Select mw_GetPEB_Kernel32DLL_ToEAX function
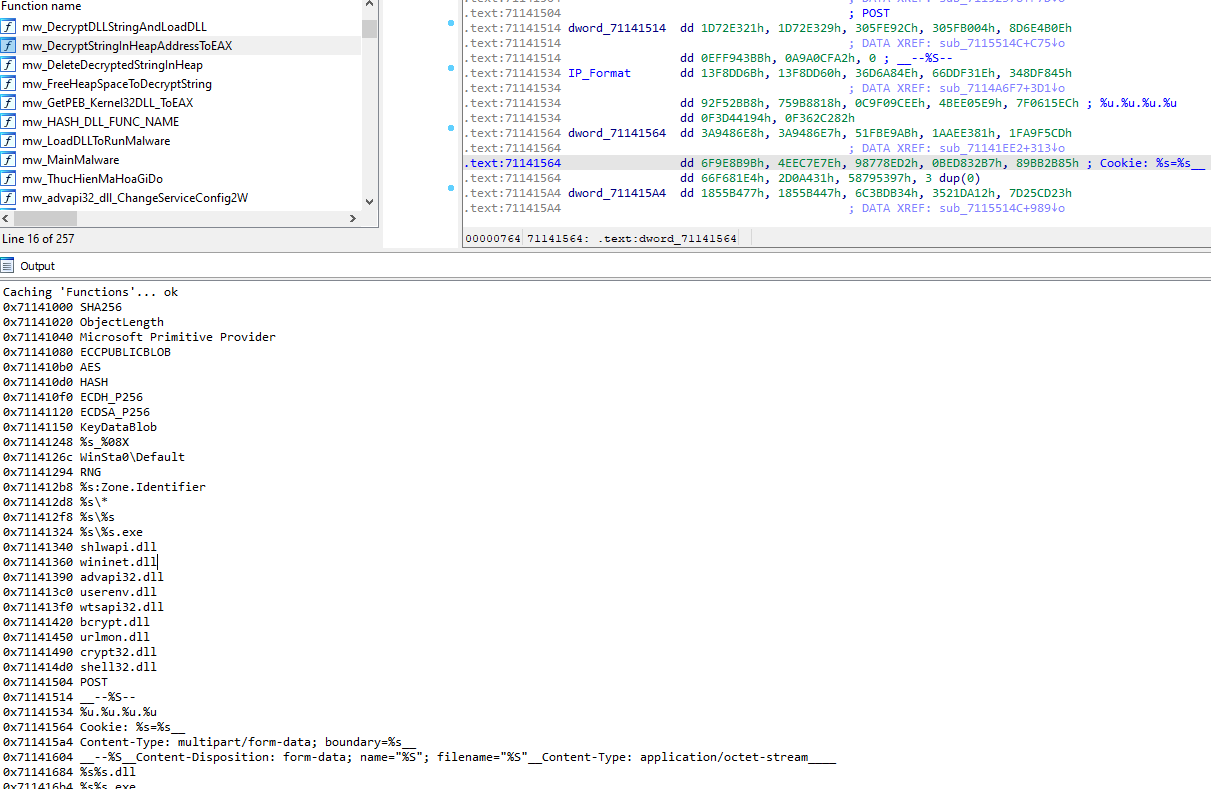The width and height of the screenshot is (1211, 789). [108, 103]
